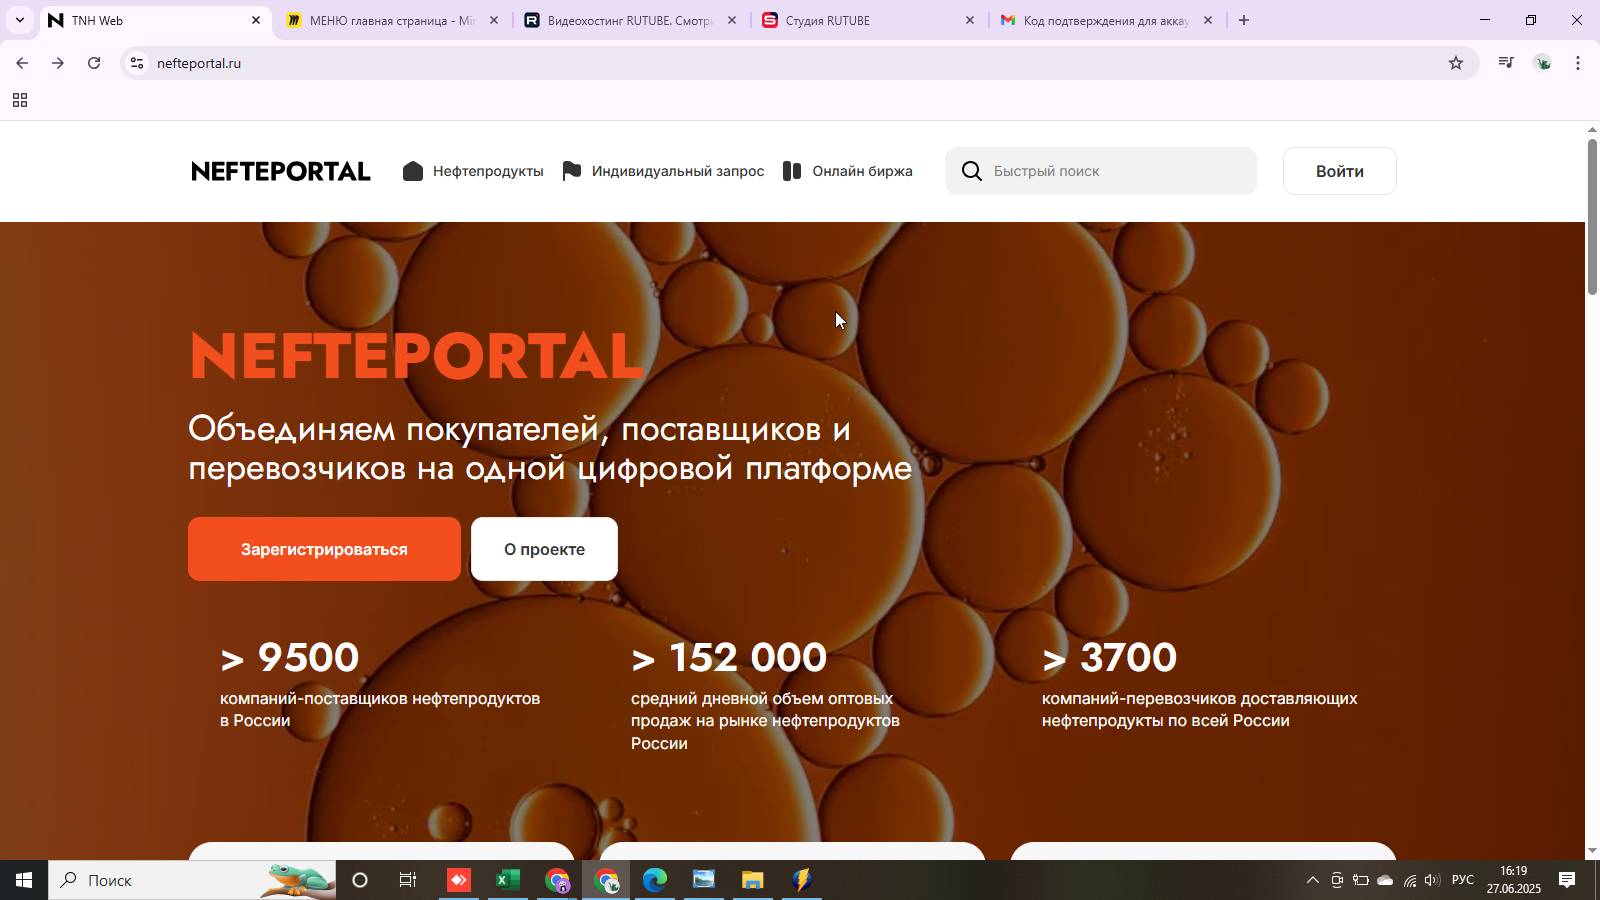The image size is (1600, 900).
Task: Click the Войти button
Action: click(1339, 171)
